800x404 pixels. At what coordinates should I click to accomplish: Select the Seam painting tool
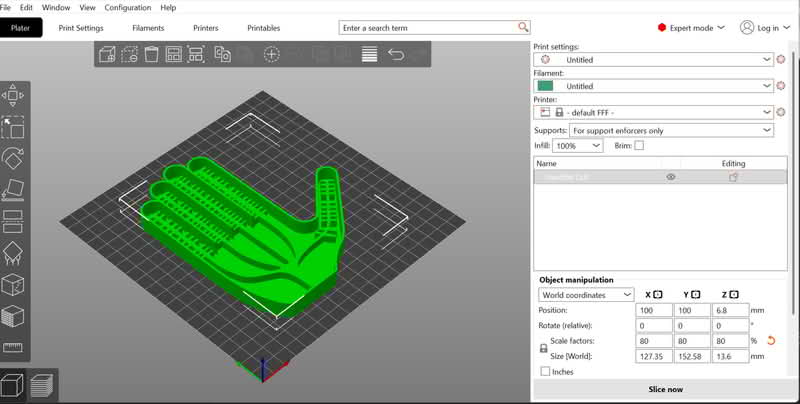13,285
